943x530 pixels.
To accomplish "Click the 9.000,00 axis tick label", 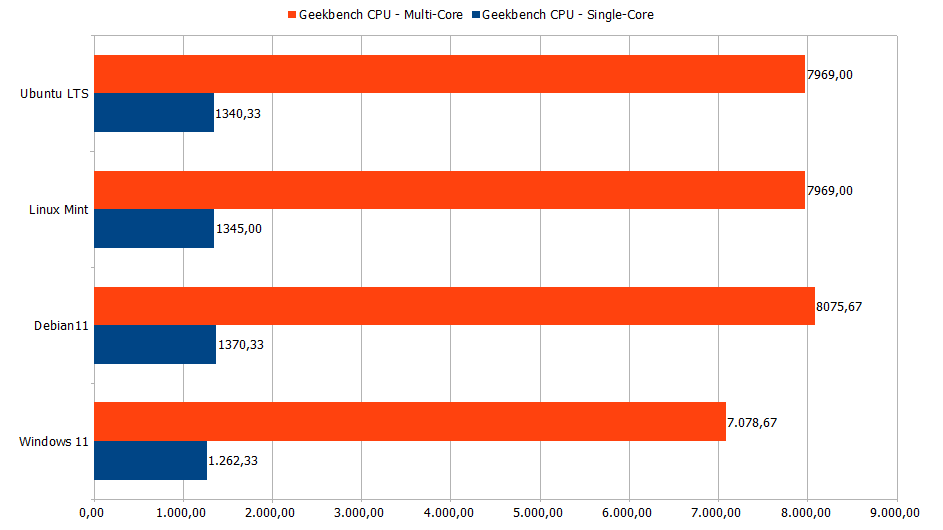I will 894,513.
